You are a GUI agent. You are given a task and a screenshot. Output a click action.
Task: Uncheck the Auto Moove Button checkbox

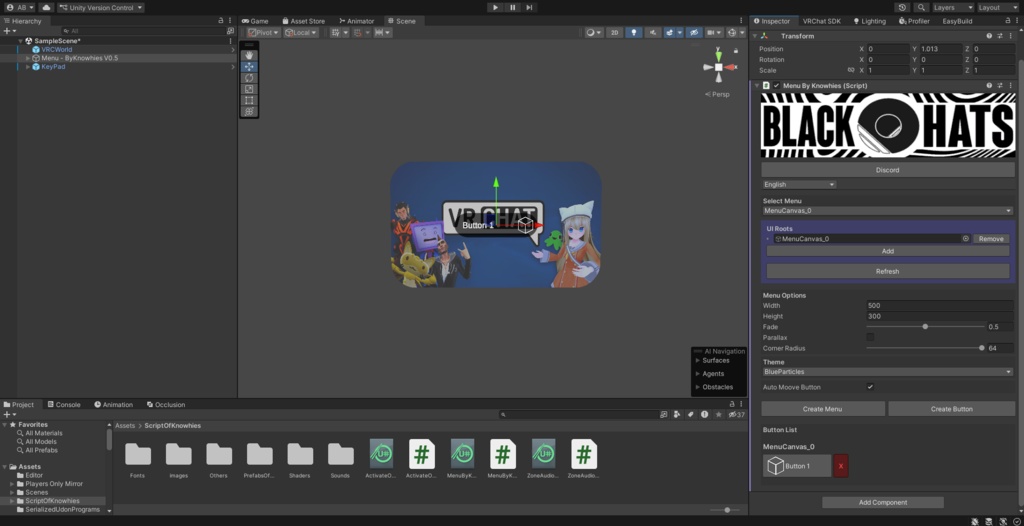click(x=870, y=387)
